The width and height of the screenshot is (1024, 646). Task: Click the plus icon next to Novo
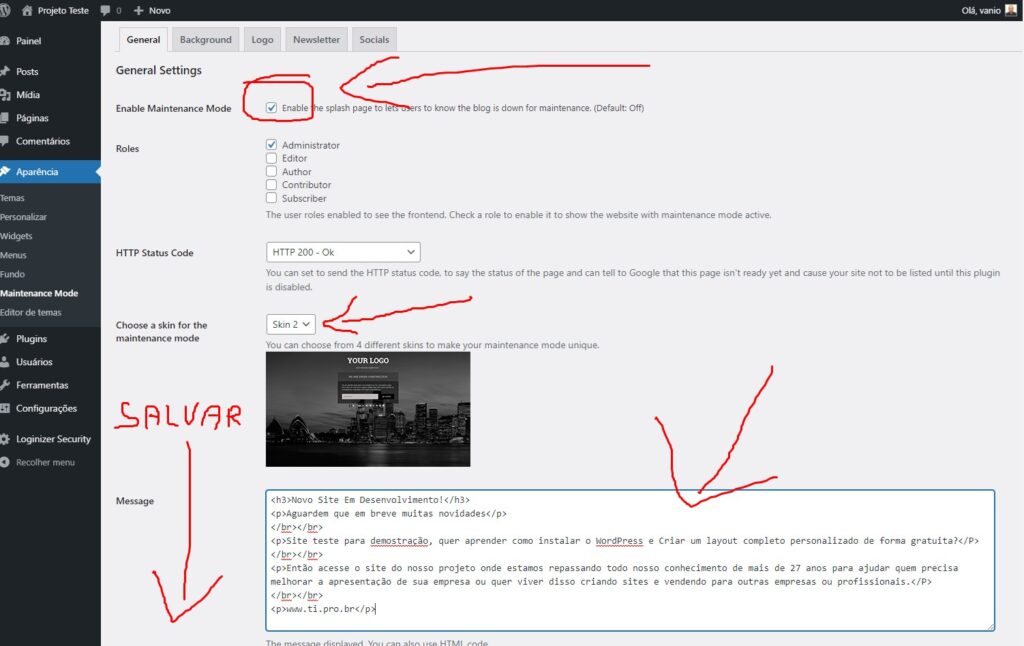[x=138, y=10]
